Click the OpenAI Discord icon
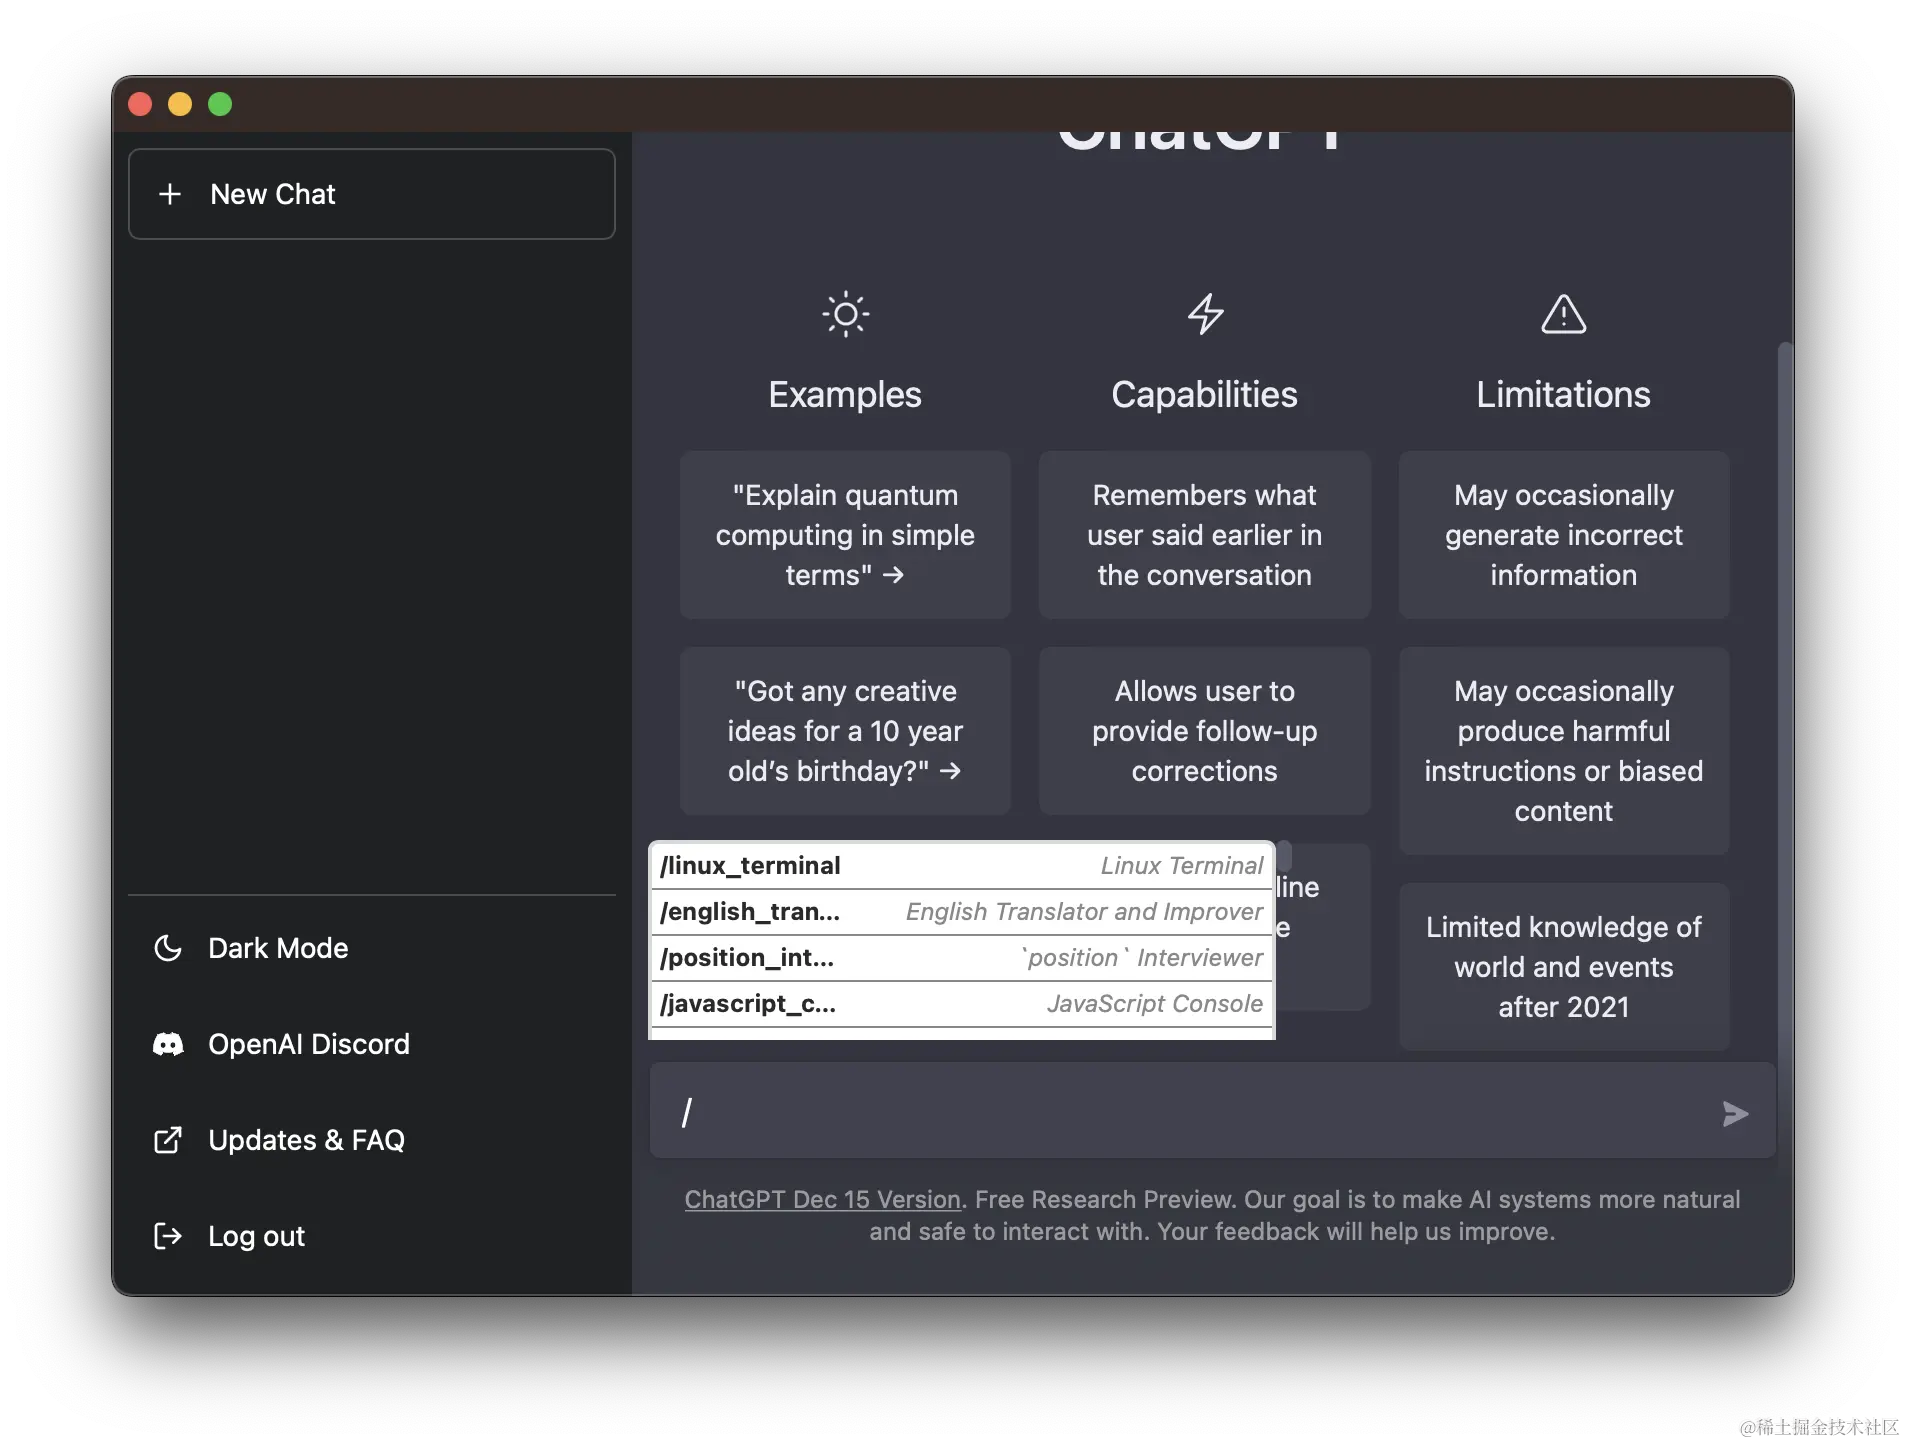 click(x=169, y=1044)
